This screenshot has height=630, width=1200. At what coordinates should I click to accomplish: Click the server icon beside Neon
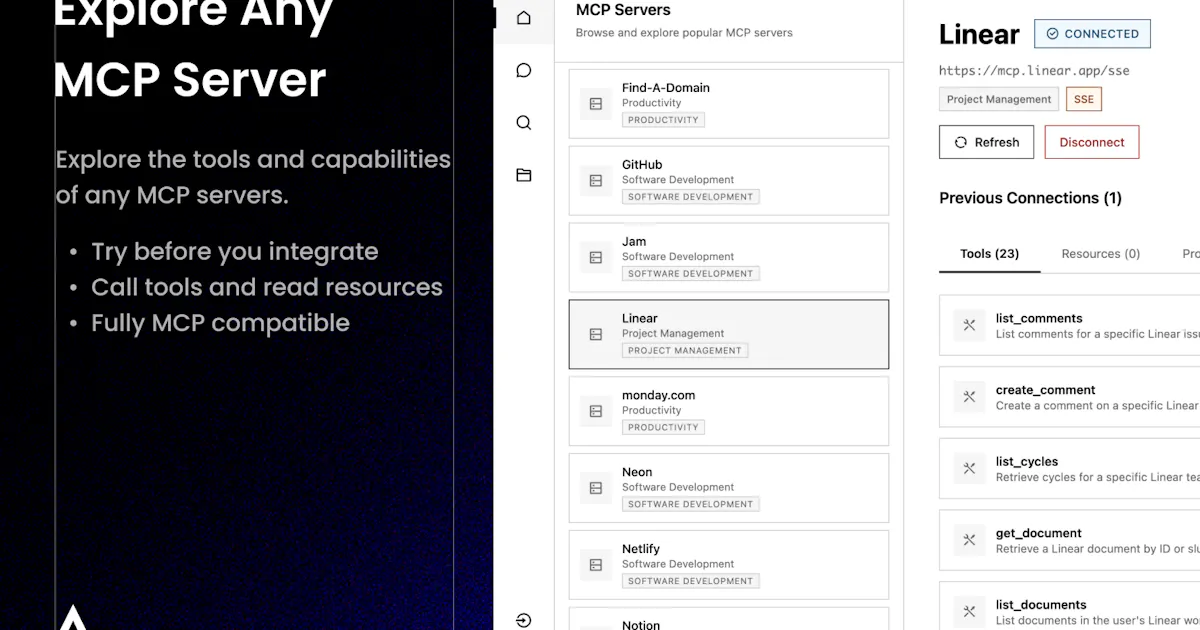tap(596, 488)
